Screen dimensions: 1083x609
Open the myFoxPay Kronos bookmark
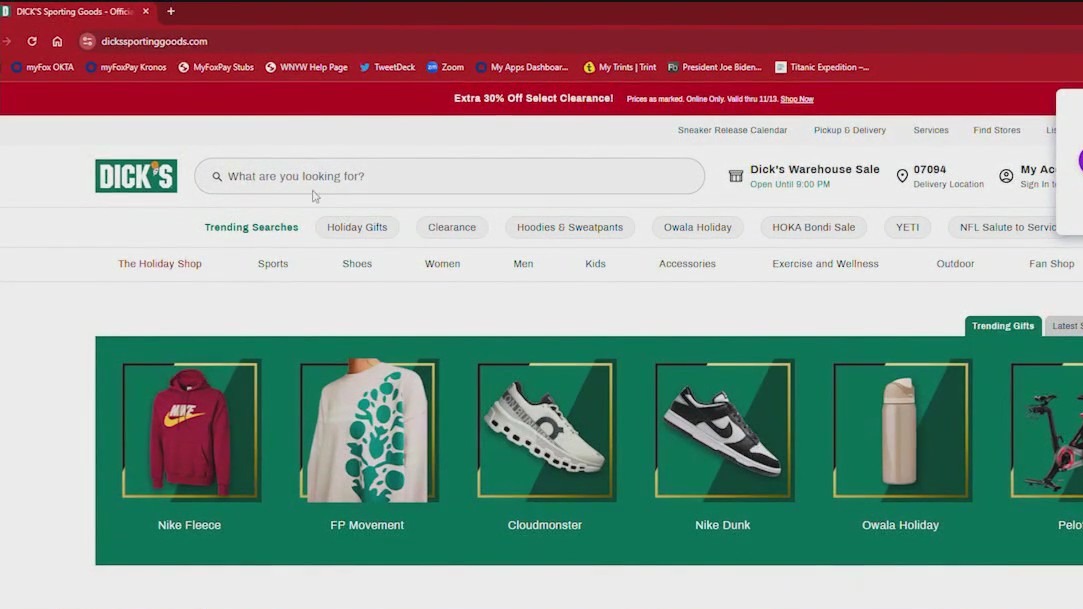pos(126,67)
